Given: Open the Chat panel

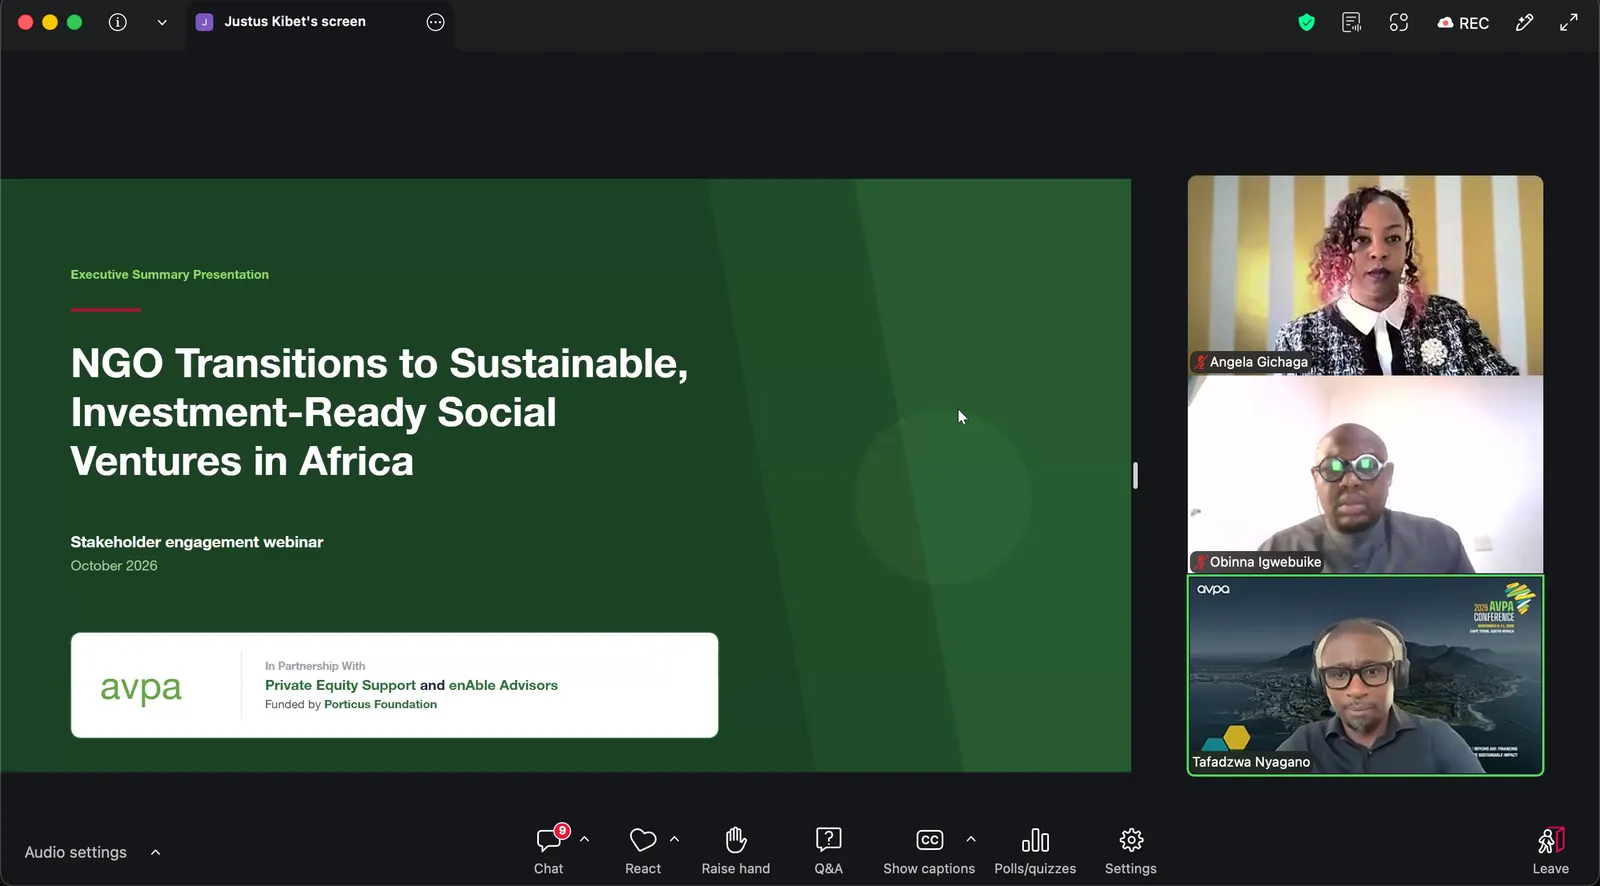Looking at the screenshot, I should click(549, 851).
